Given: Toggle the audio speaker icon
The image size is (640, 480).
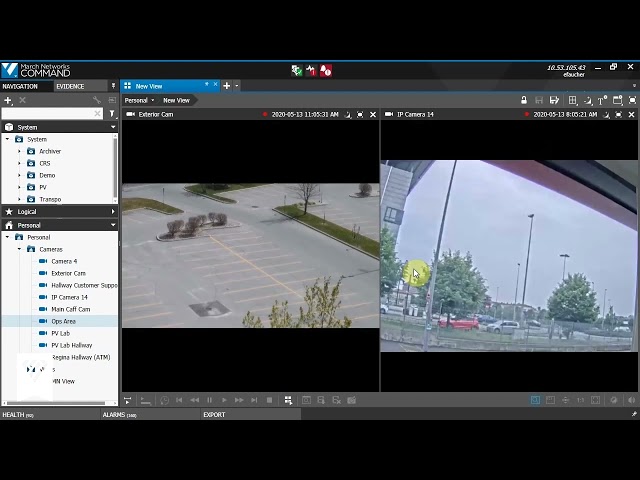Looking at the screenshot, I should click(x=631, y=400).
